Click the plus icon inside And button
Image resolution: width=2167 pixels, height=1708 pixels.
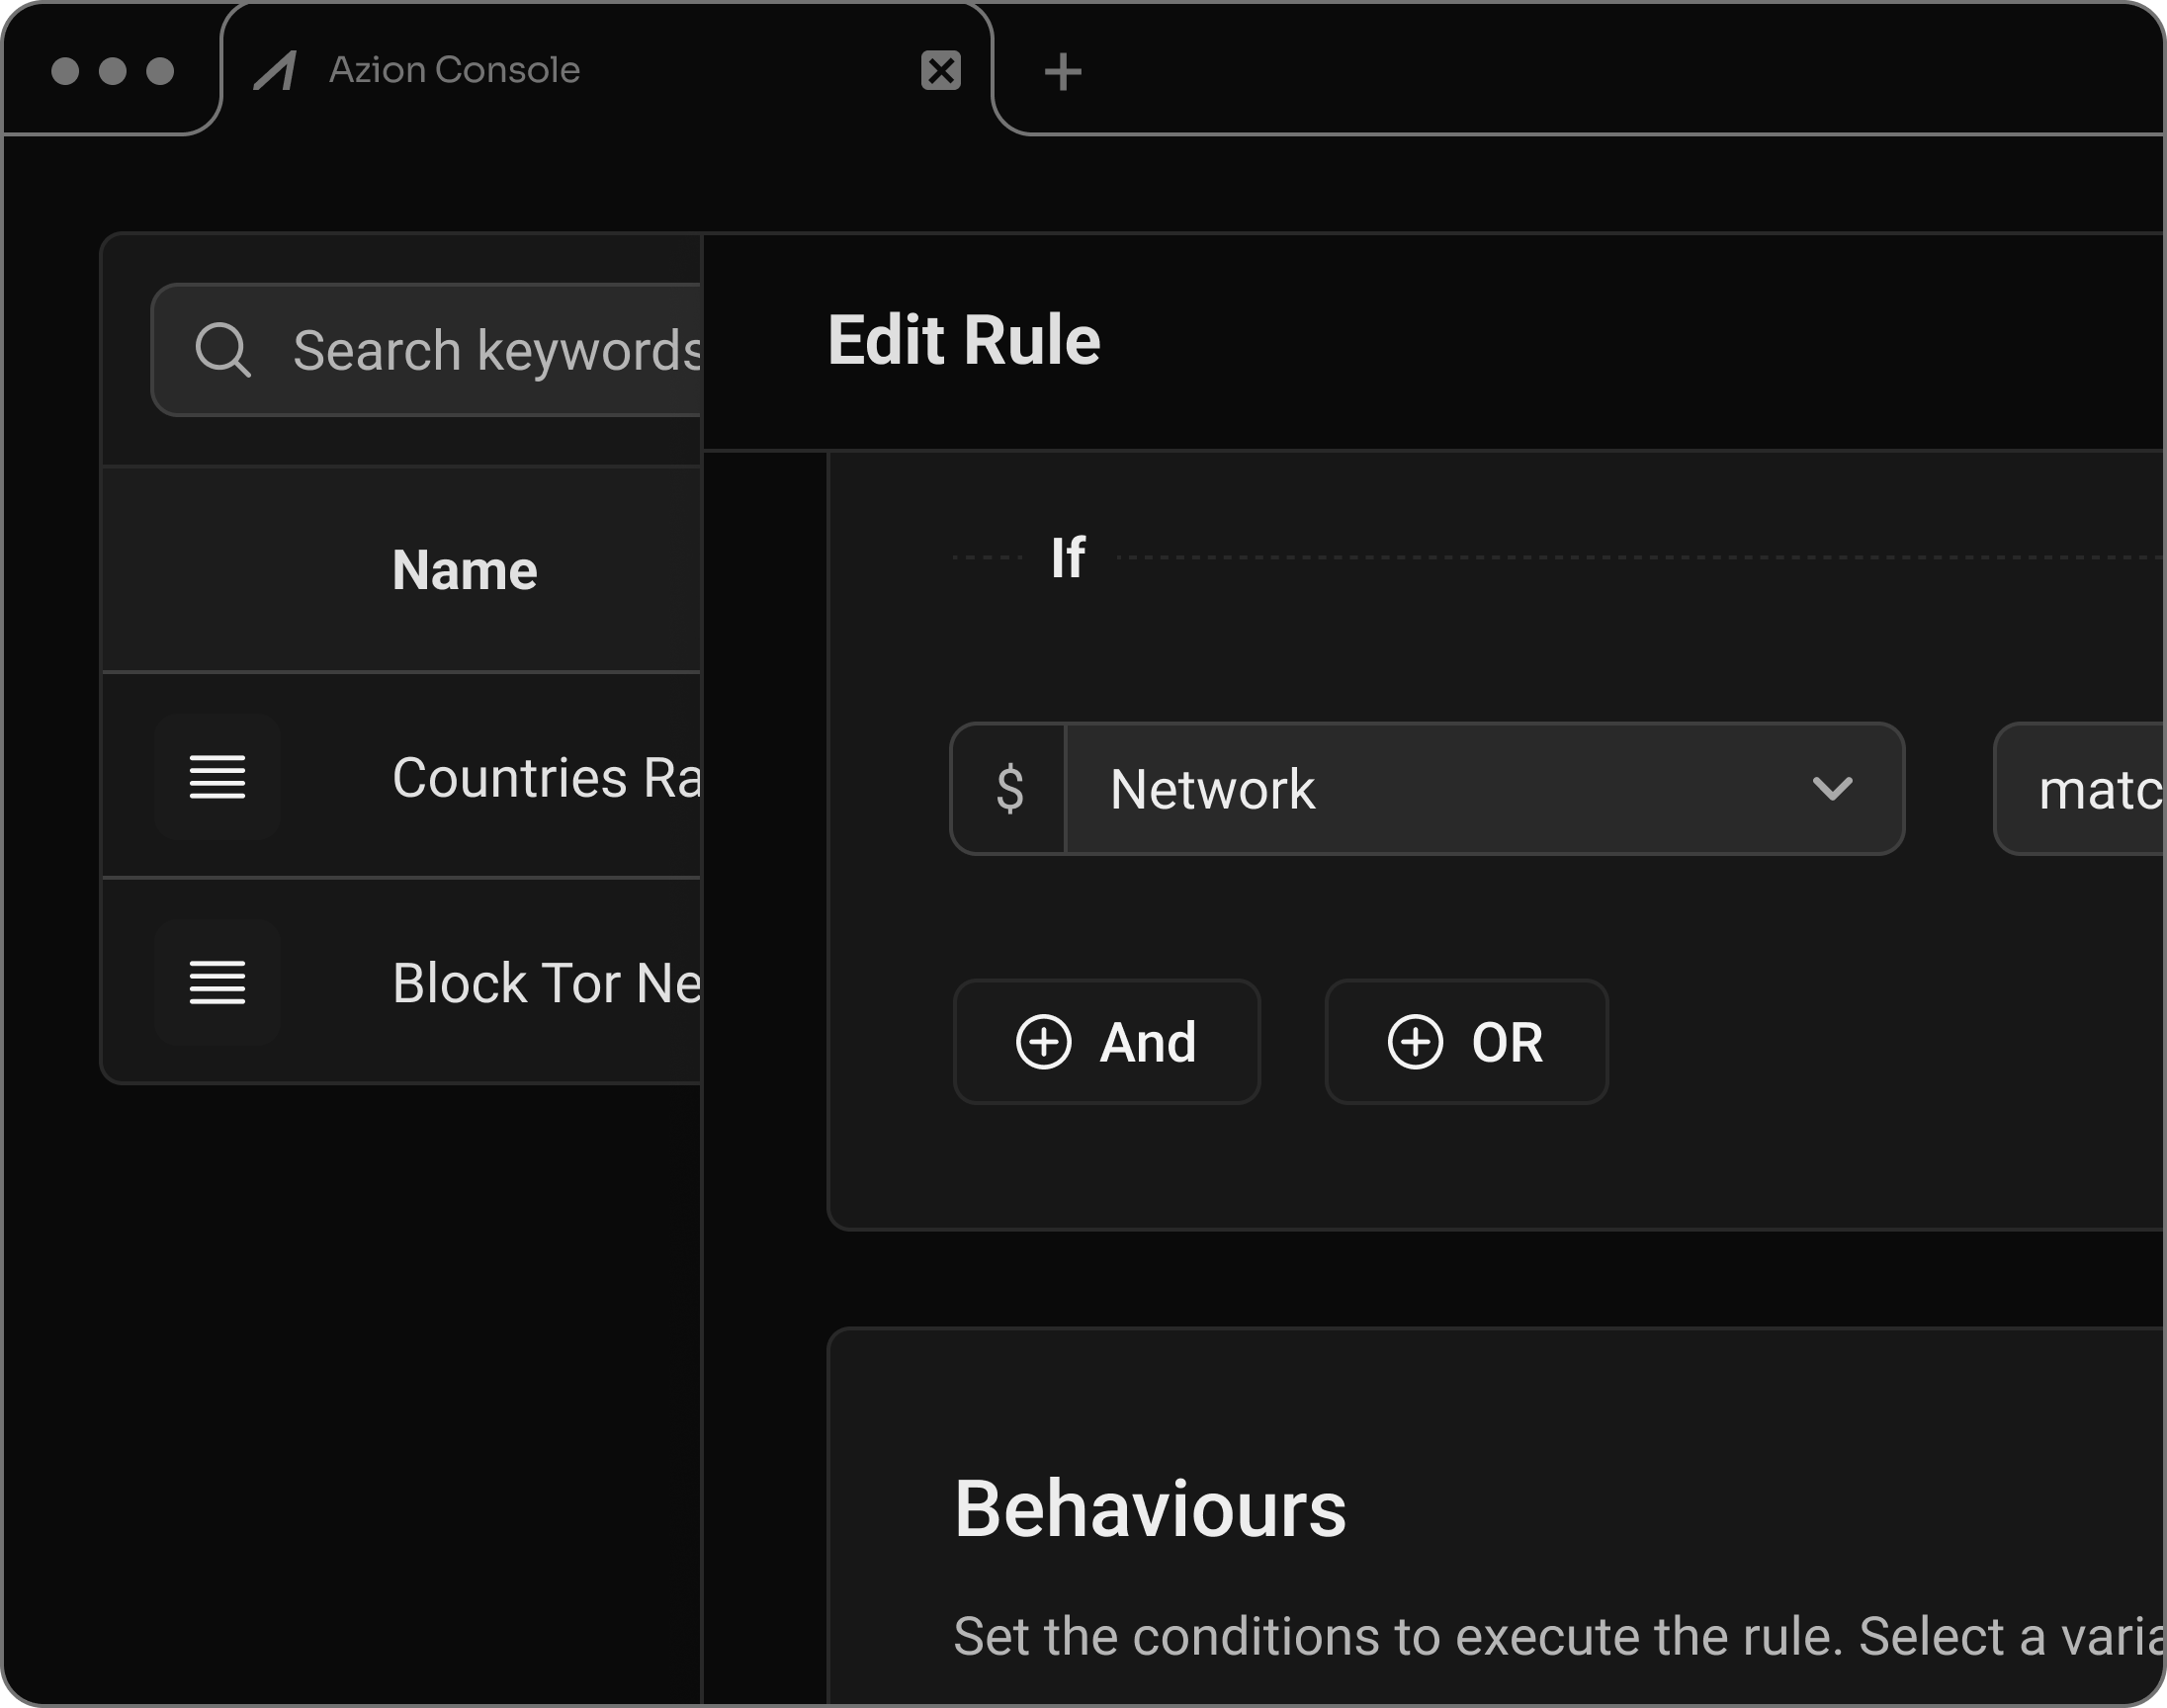coord(1046,1042)
